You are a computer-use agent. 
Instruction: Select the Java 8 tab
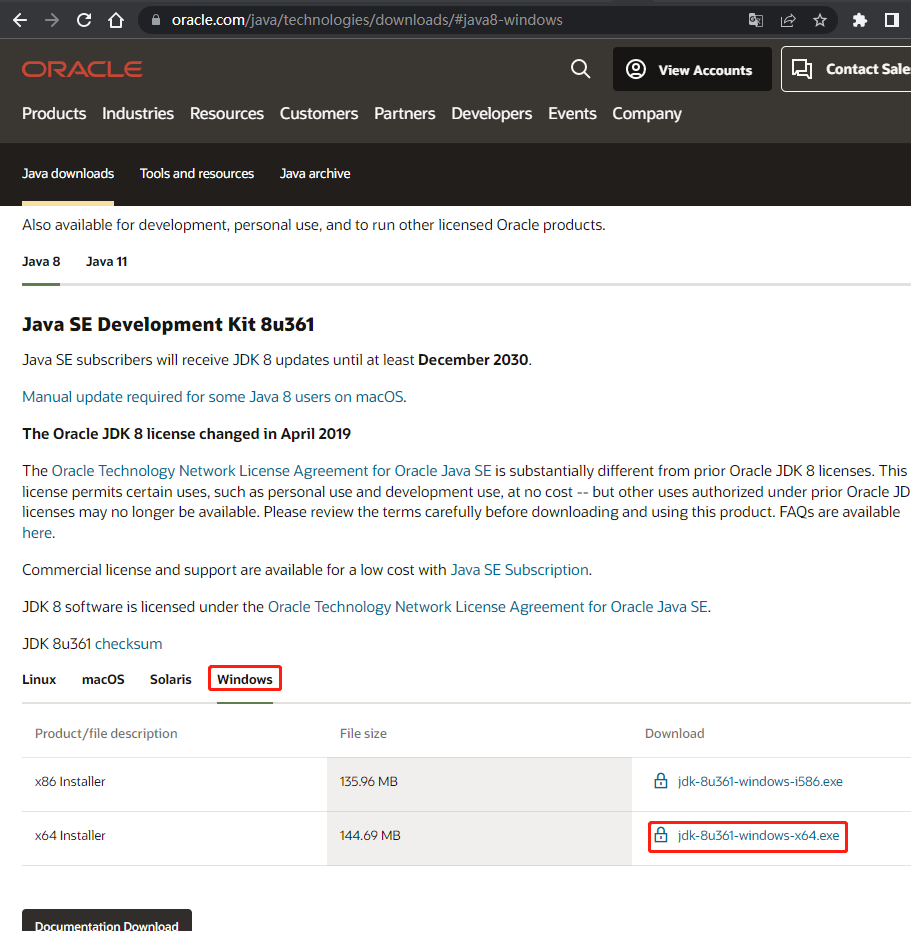coord(41,262)
